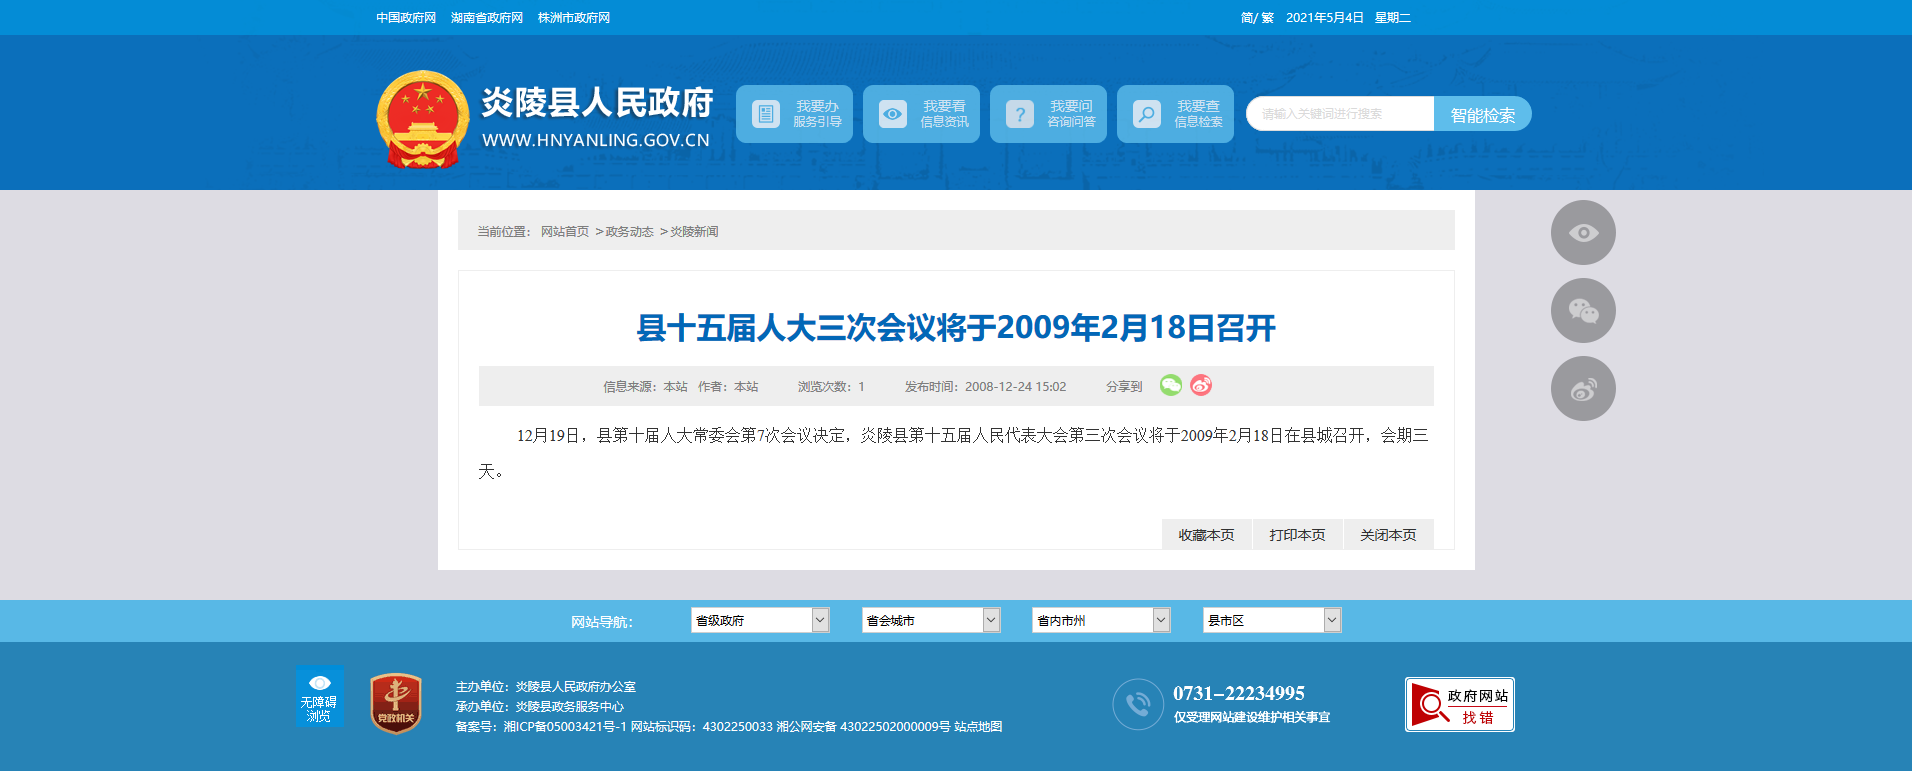Open the 我要问 咨询问答 shortcut

point(1048,114)
